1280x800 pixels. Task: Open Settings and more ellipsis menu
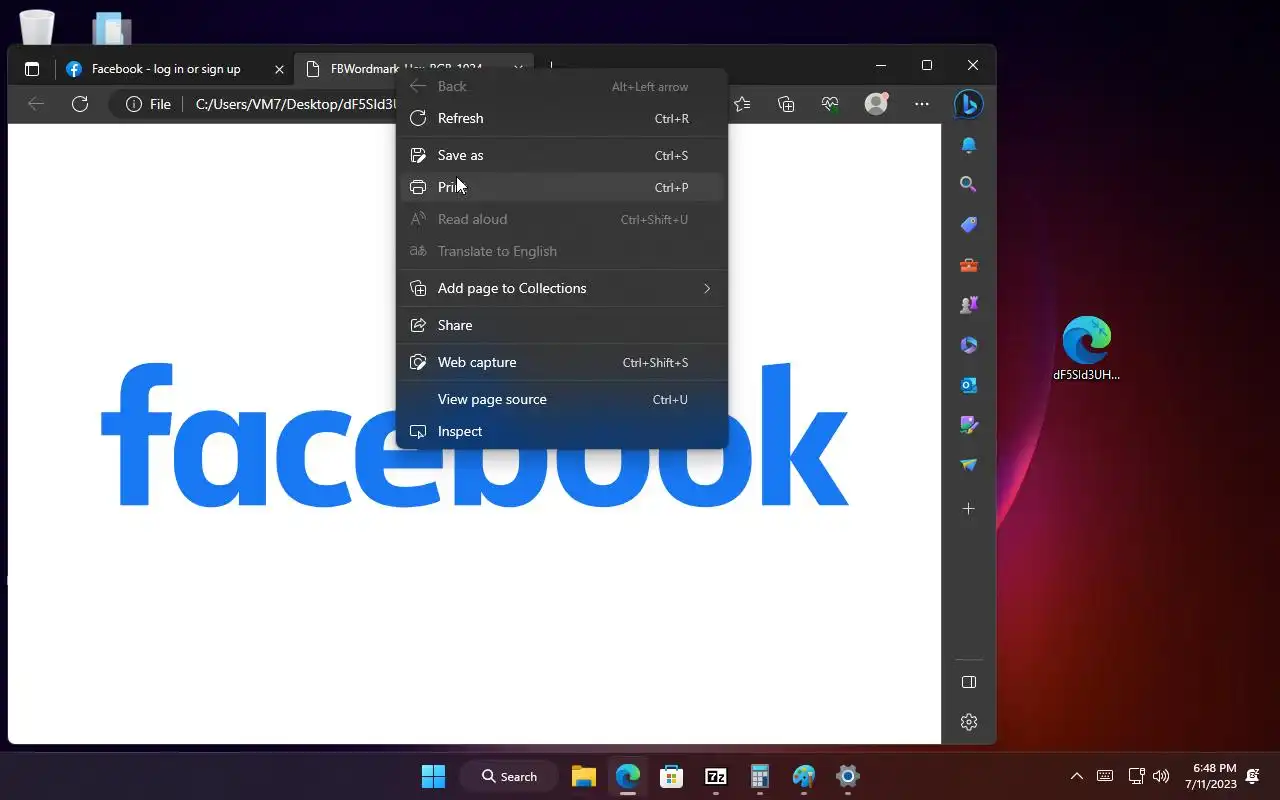922,104
